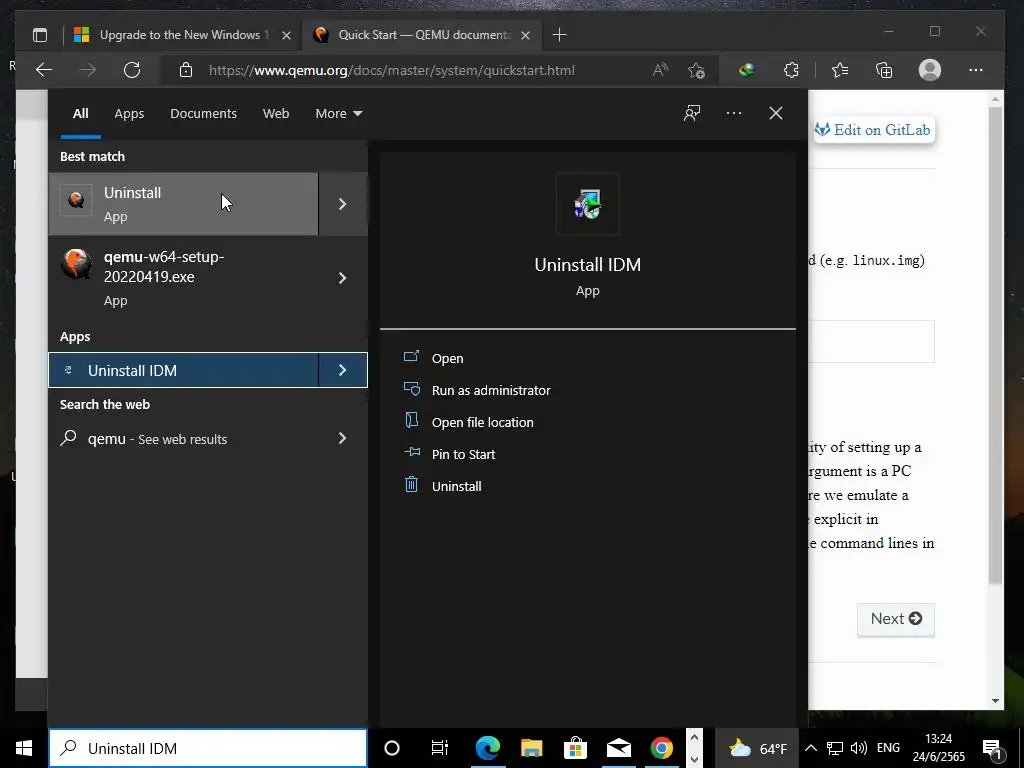1024x768 pixels.
Task: Open Google Chrome from the taskbar
Action: tap(662, 748)
